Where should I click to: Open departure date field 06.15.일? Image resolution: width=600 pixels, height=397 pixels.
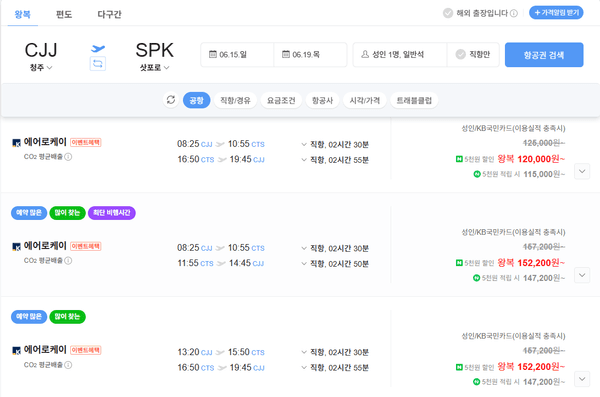(237, 55)
